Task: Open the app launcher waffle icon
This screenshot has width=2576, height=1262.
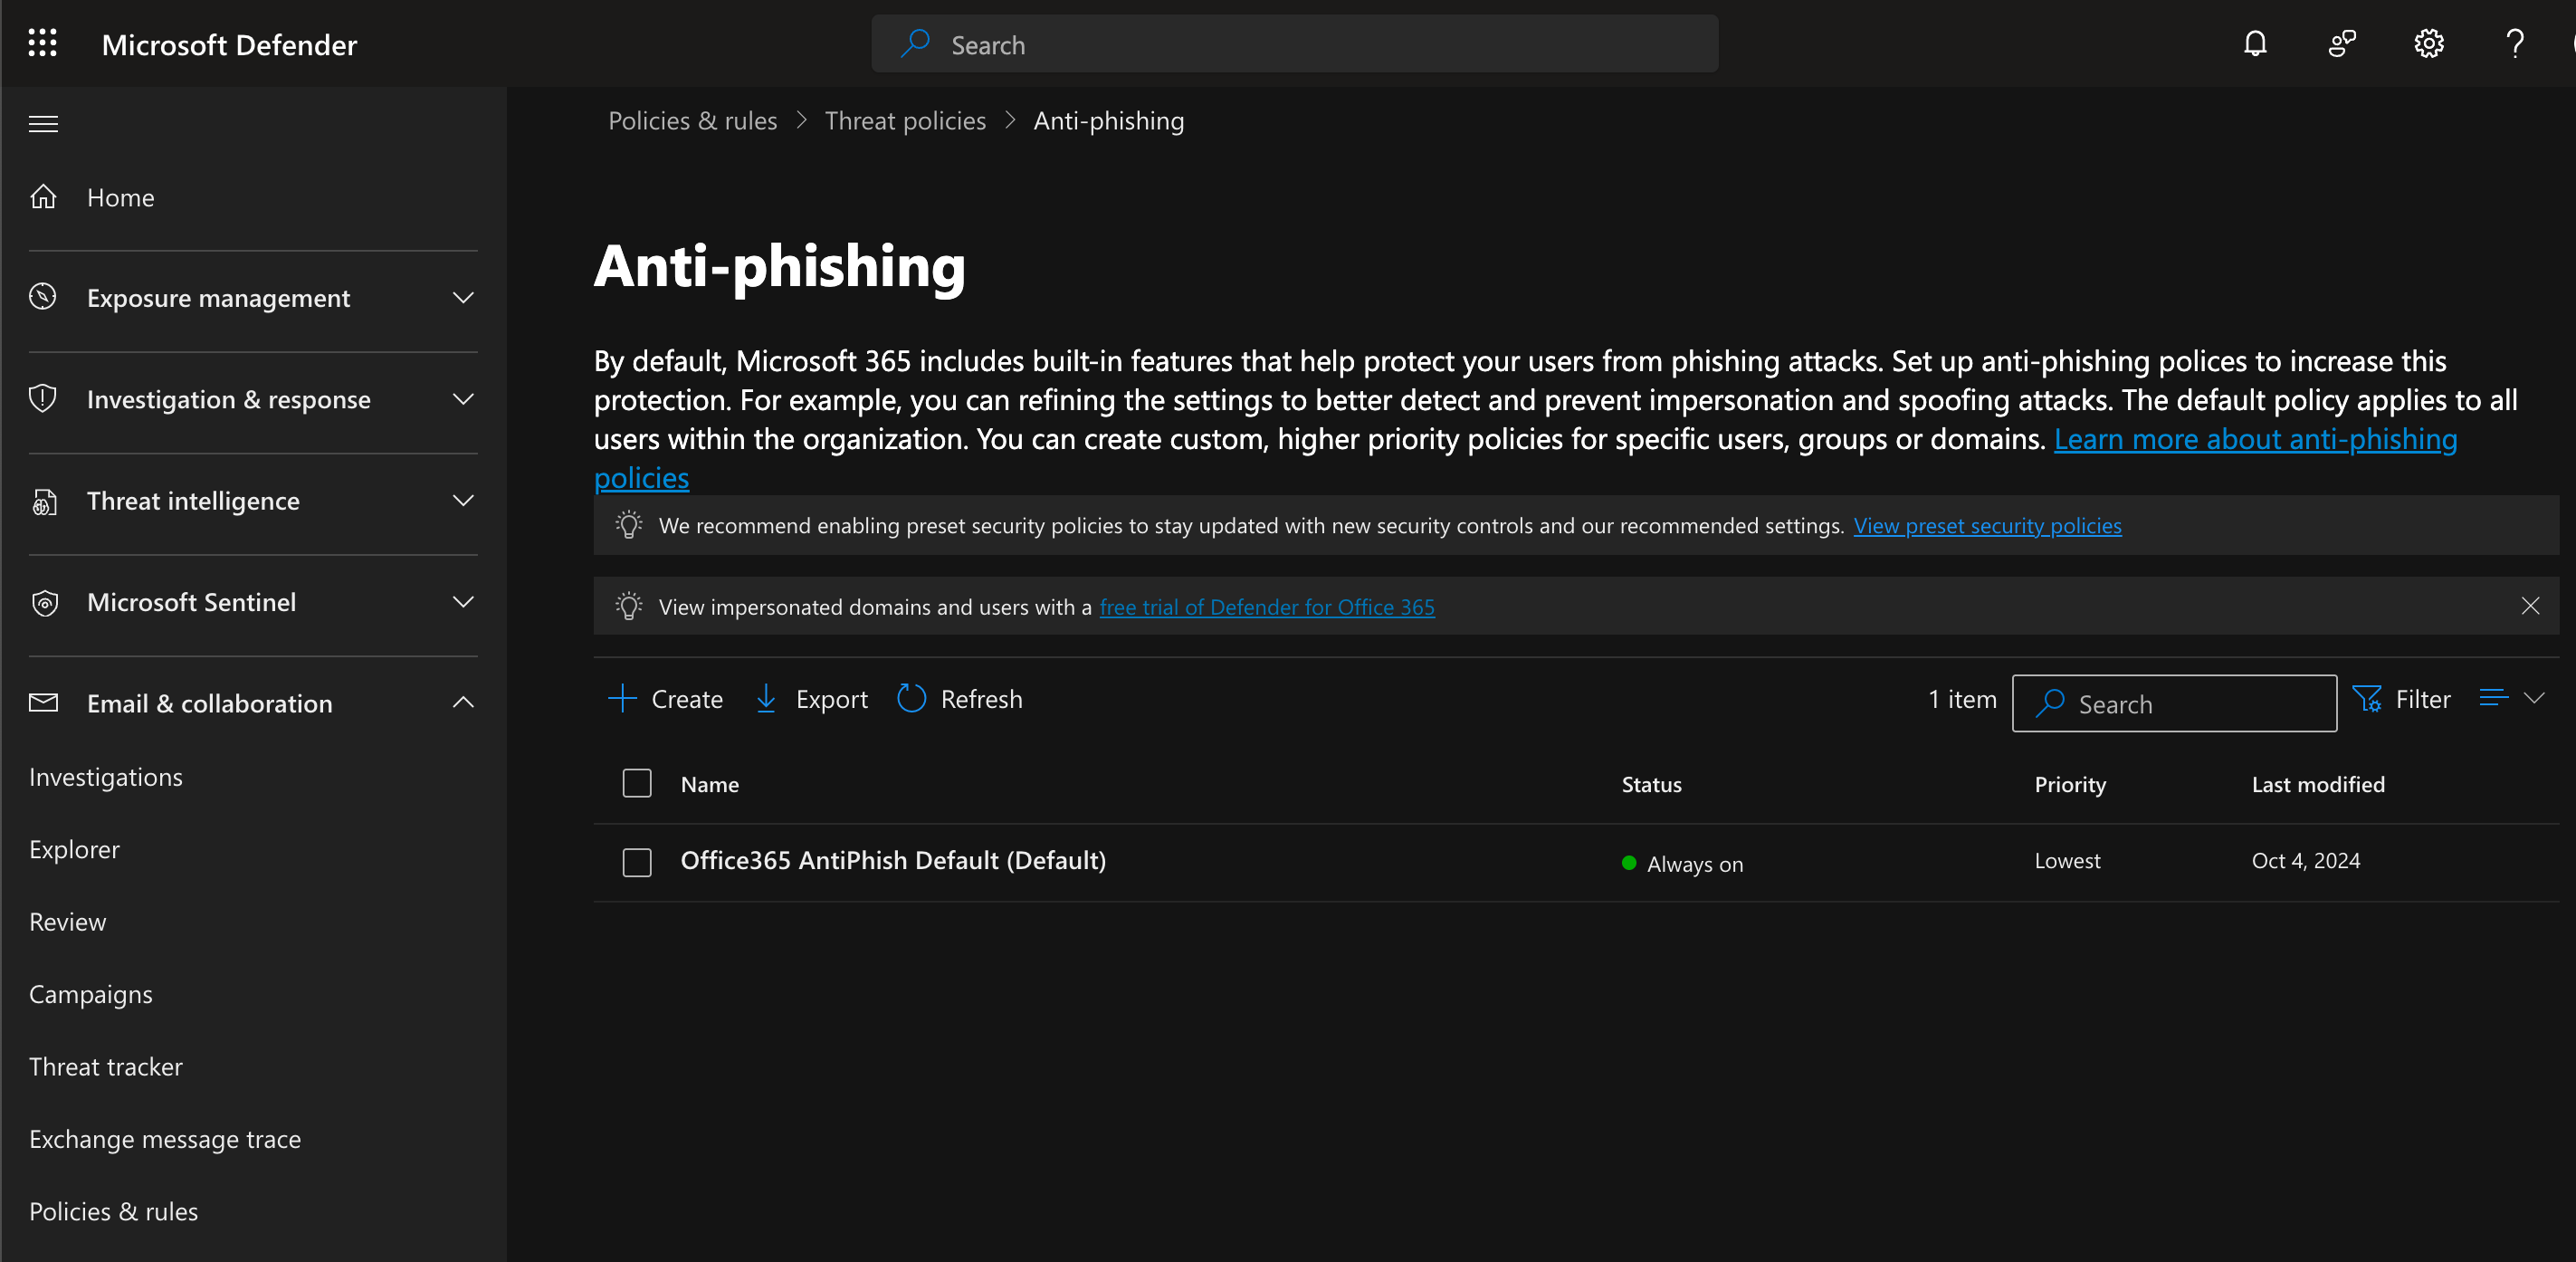Action: click(42, 44)
